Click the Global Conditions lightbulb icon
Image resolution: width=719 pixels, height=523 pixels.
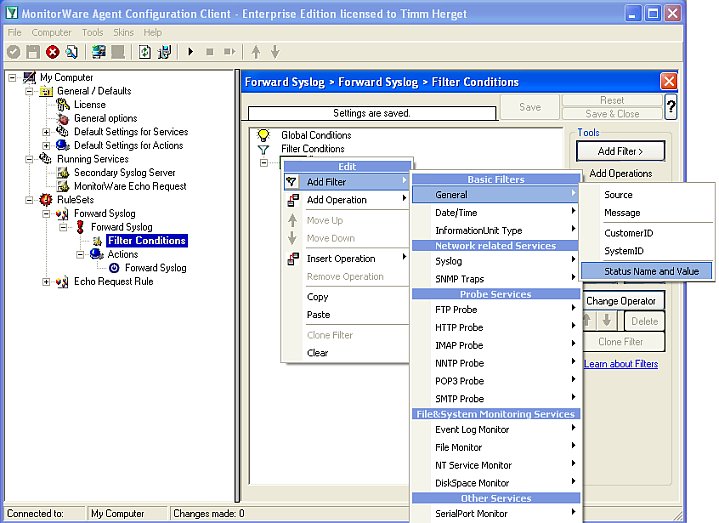pyautogui.click(x=263, y=135)
